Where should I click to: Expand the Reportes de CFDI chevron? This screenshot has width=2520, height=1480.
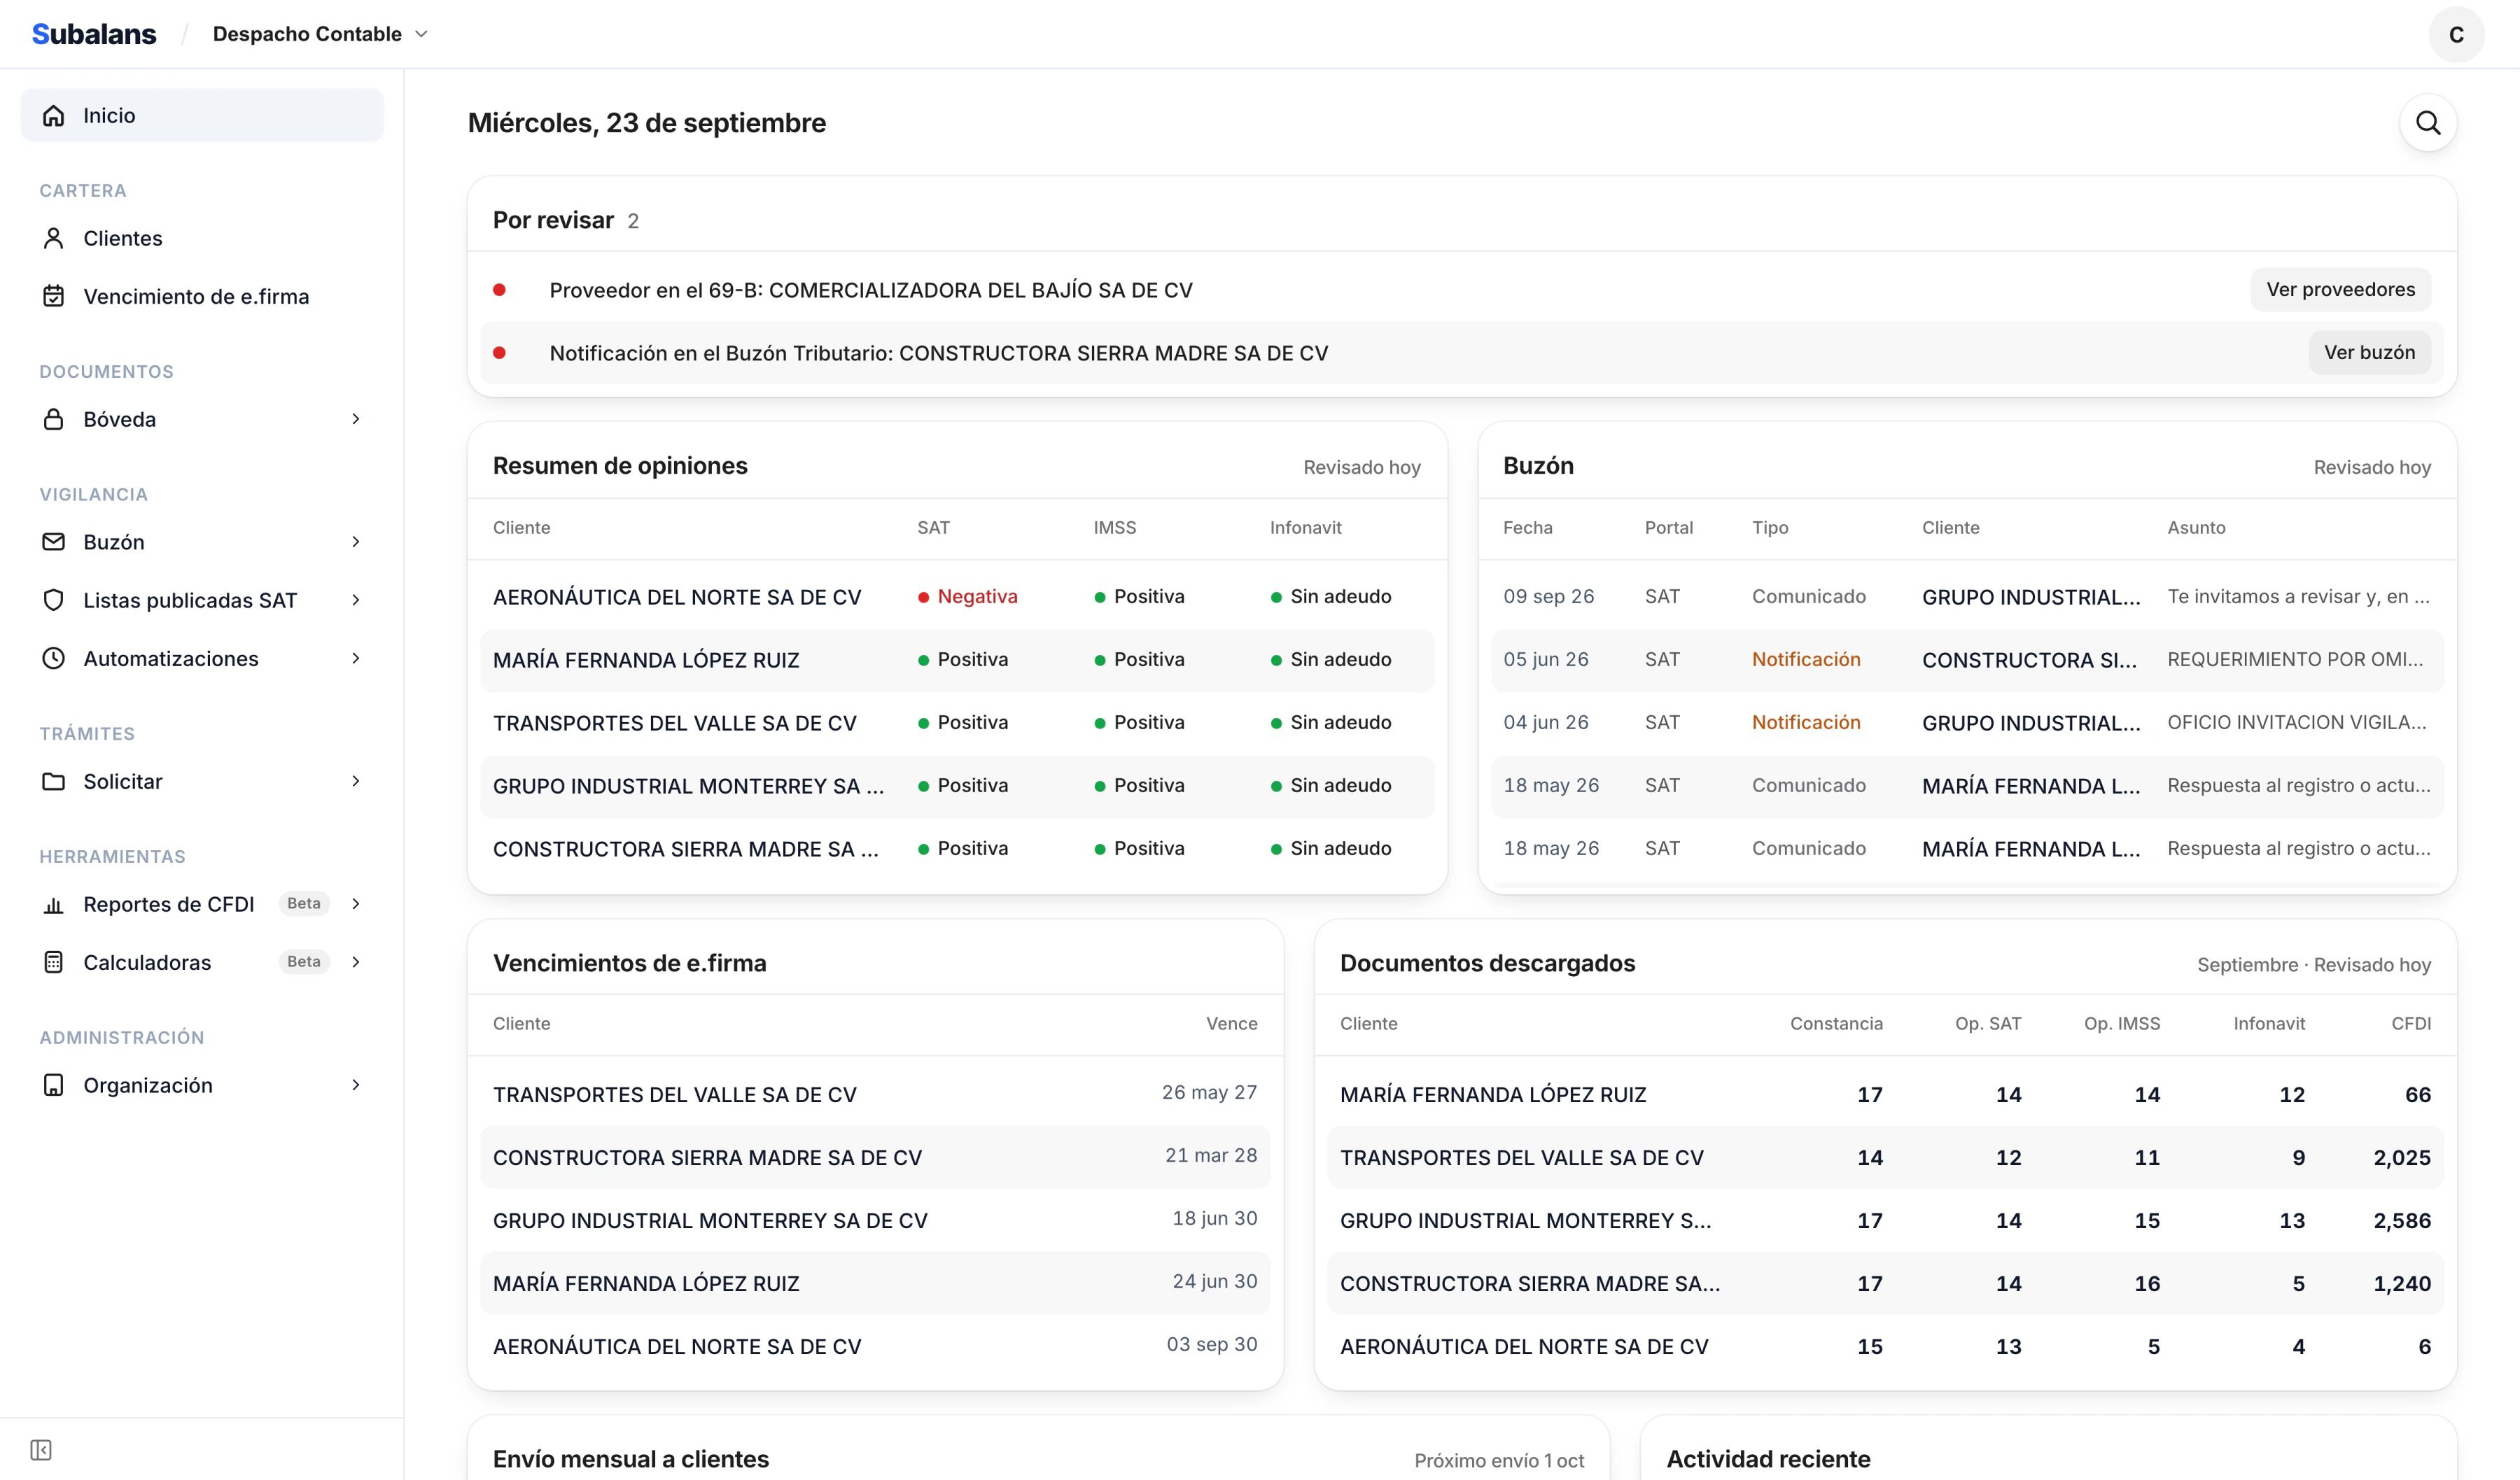point(356,904)
